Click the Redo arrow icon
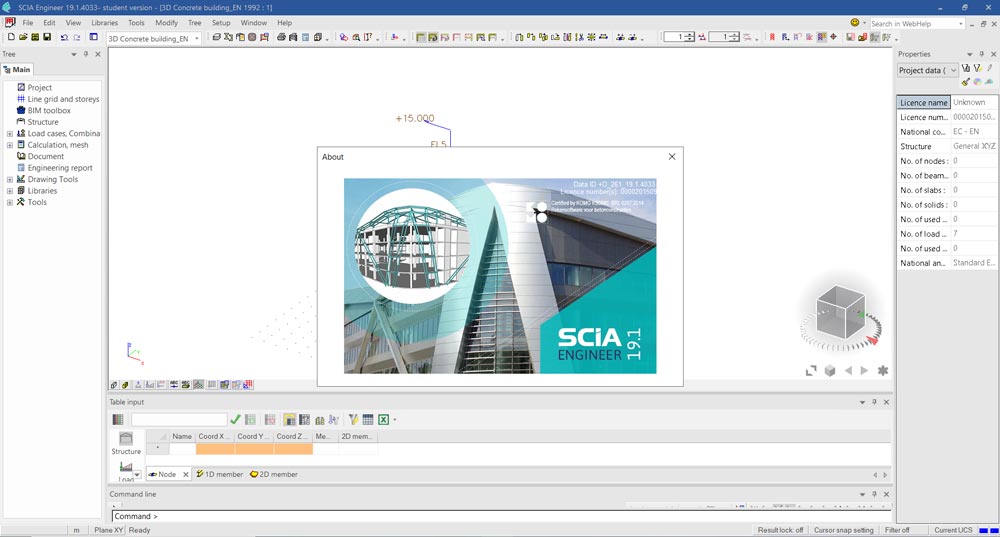Image resolution: width=1000 pixels, height=537 pixels. coord(77,38)
